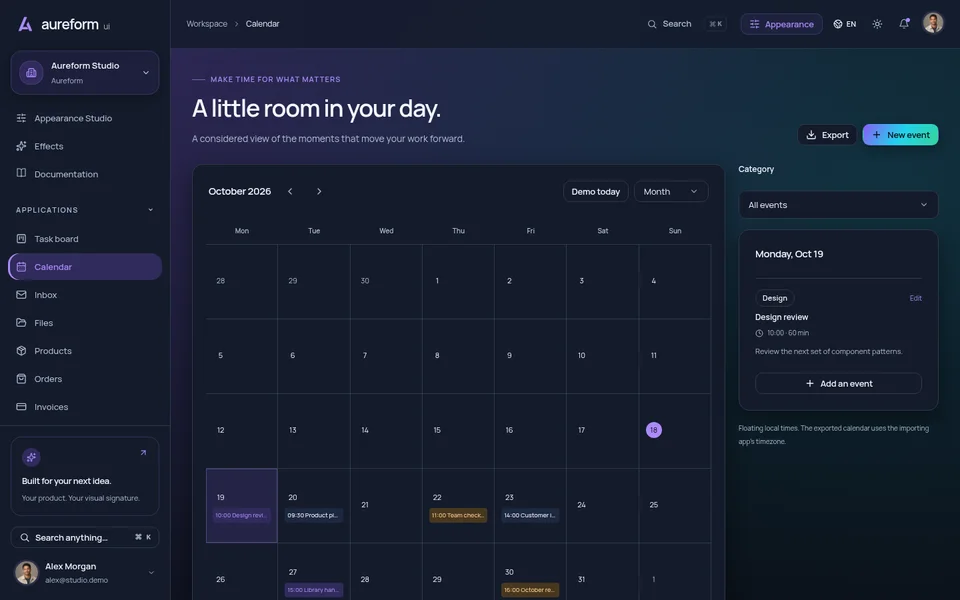The image size is (960, 600).
Task: Select Calendar in the sidebar
Action: point(85,267)
